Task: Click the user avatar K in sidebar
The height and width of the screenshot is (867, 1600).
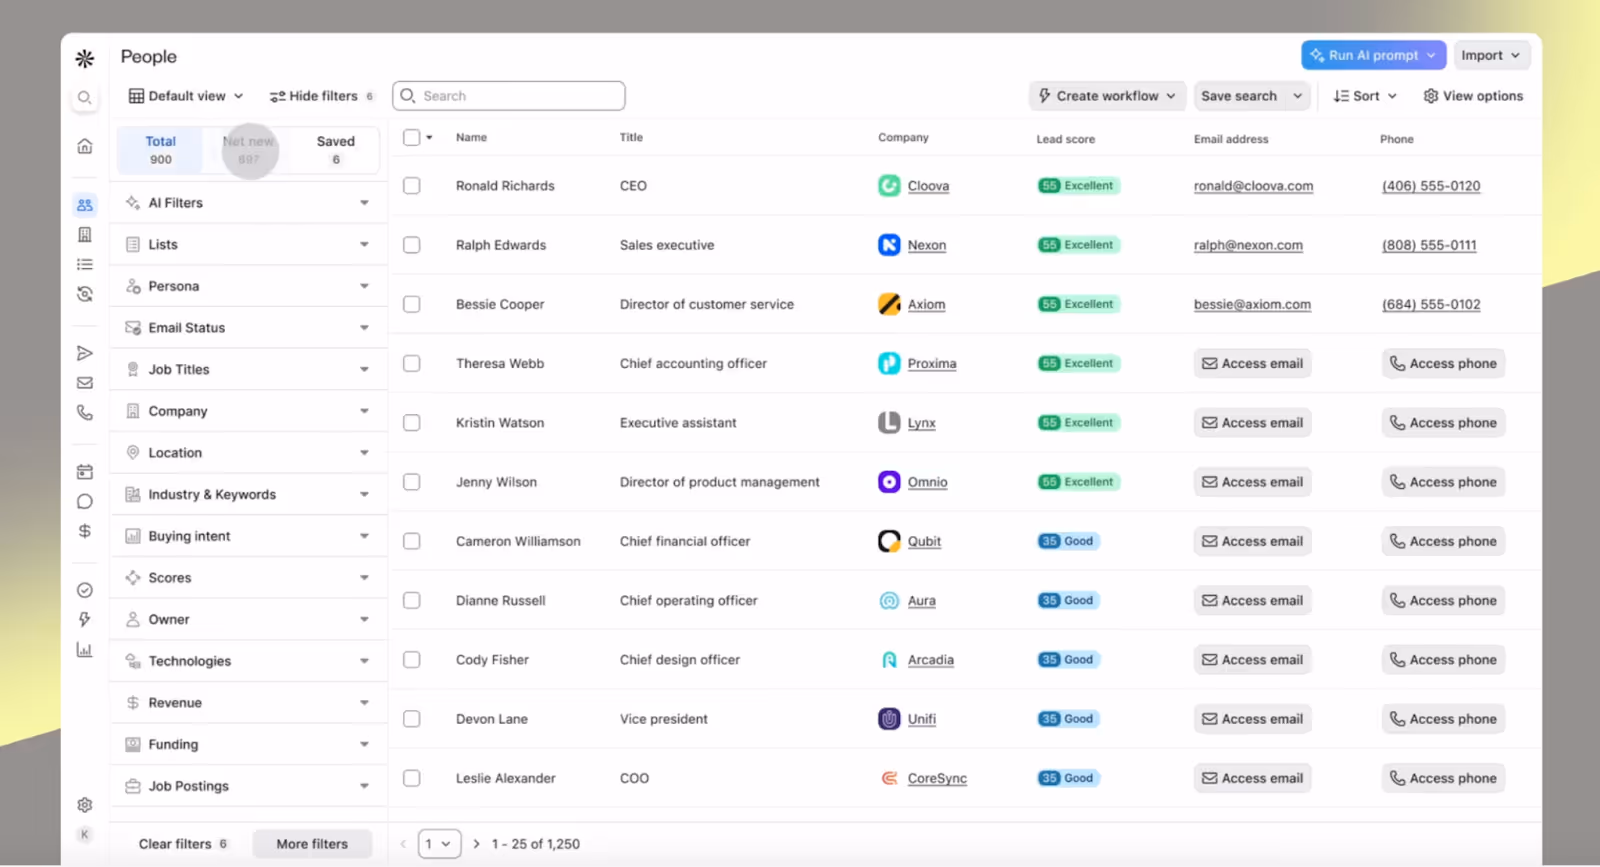Action: pyautogui.click(x=85, y=834)
